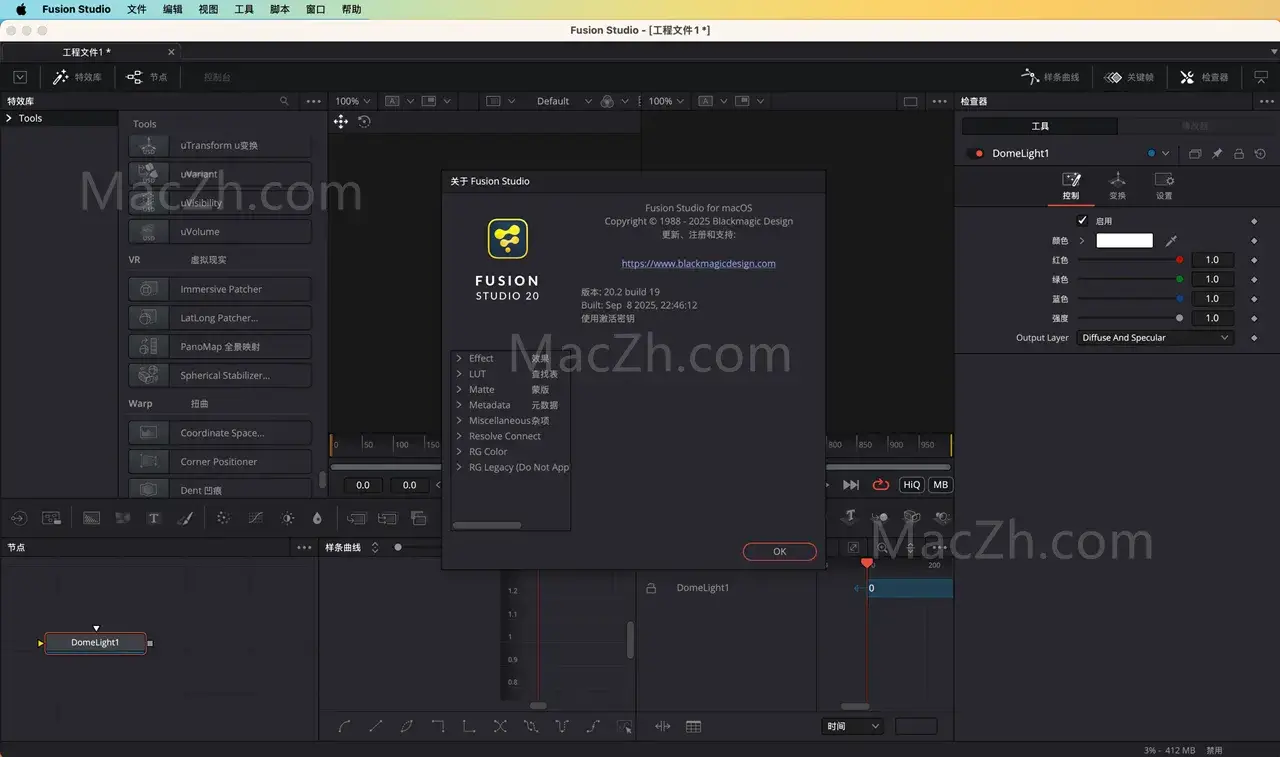
Task: Toggle the 特效库 effects library panel
Action: [77, 77]
